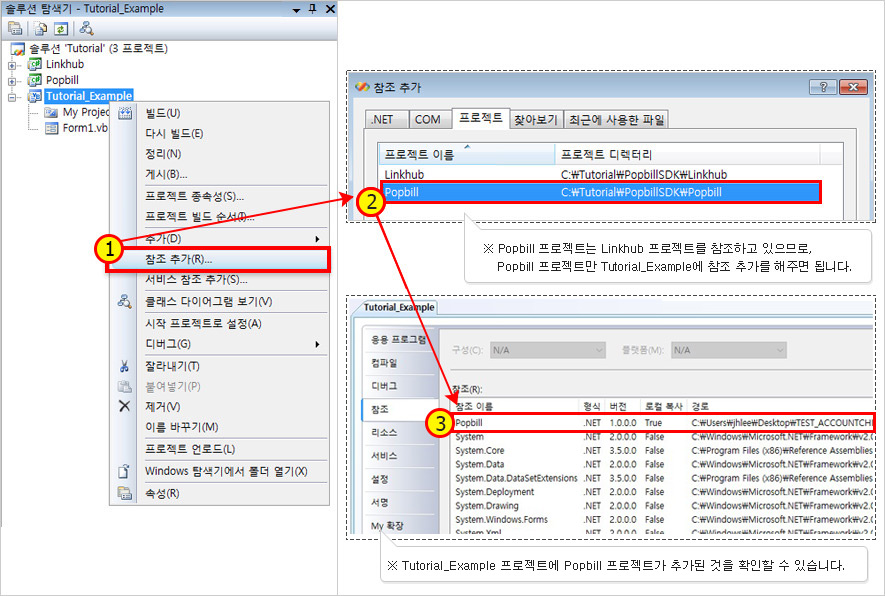Click the properties icon beside 속성(R)
This screenshot has height=596, width=885.
124,493
